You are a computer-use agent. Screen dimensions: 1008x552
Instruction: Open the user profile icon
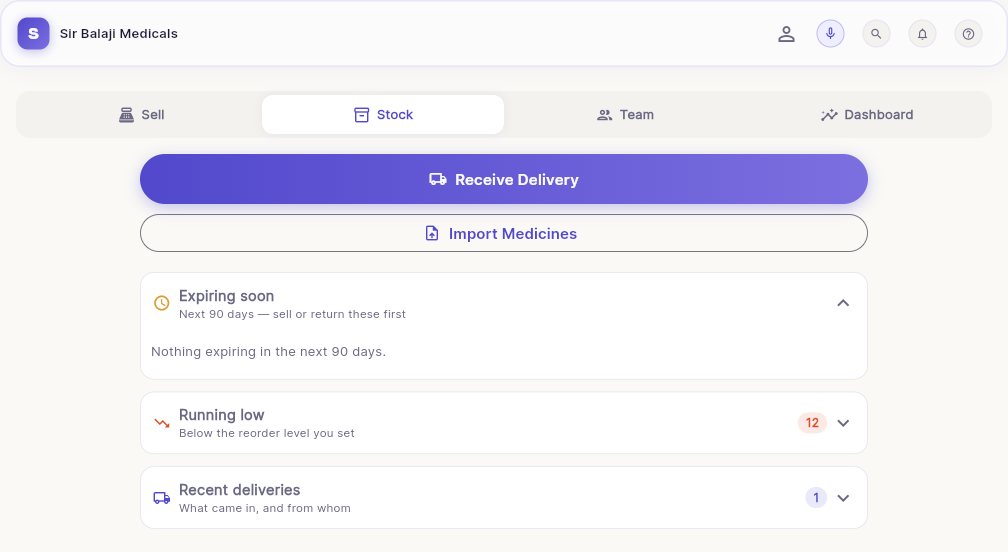click(x=786, y=34)
